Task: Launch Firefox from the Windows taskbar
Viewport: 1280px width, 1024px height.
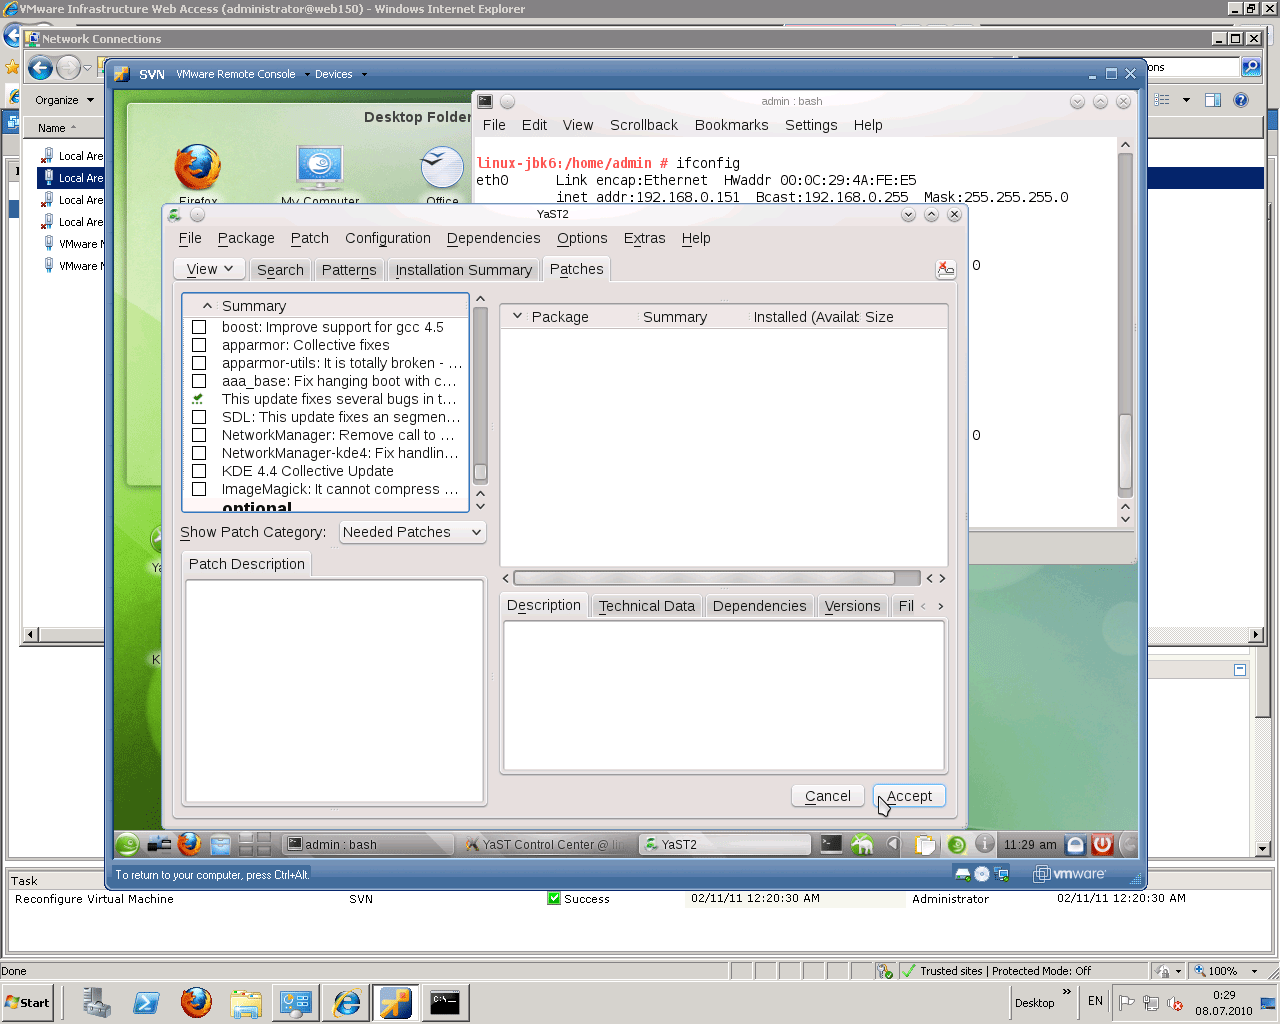Action: (196, 1002)
